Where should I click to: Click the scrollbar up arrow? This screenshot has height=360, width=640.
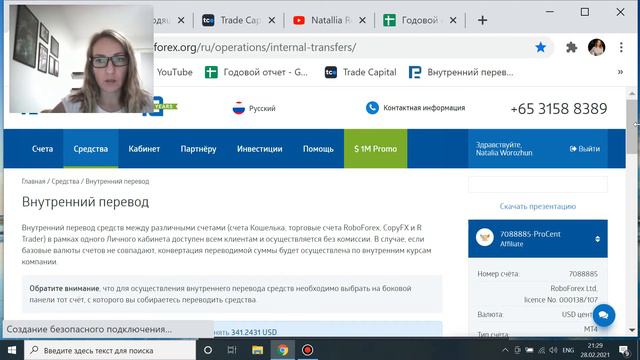click(632, 93)
